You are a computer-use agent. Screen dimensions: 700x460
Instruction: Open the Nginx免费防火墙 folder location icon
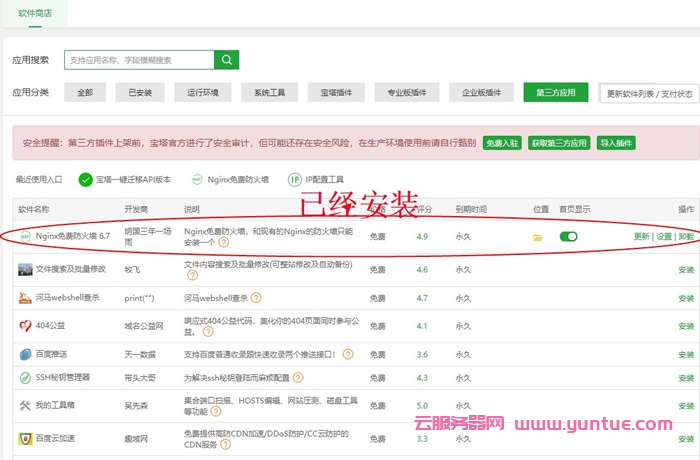(538, 238)
